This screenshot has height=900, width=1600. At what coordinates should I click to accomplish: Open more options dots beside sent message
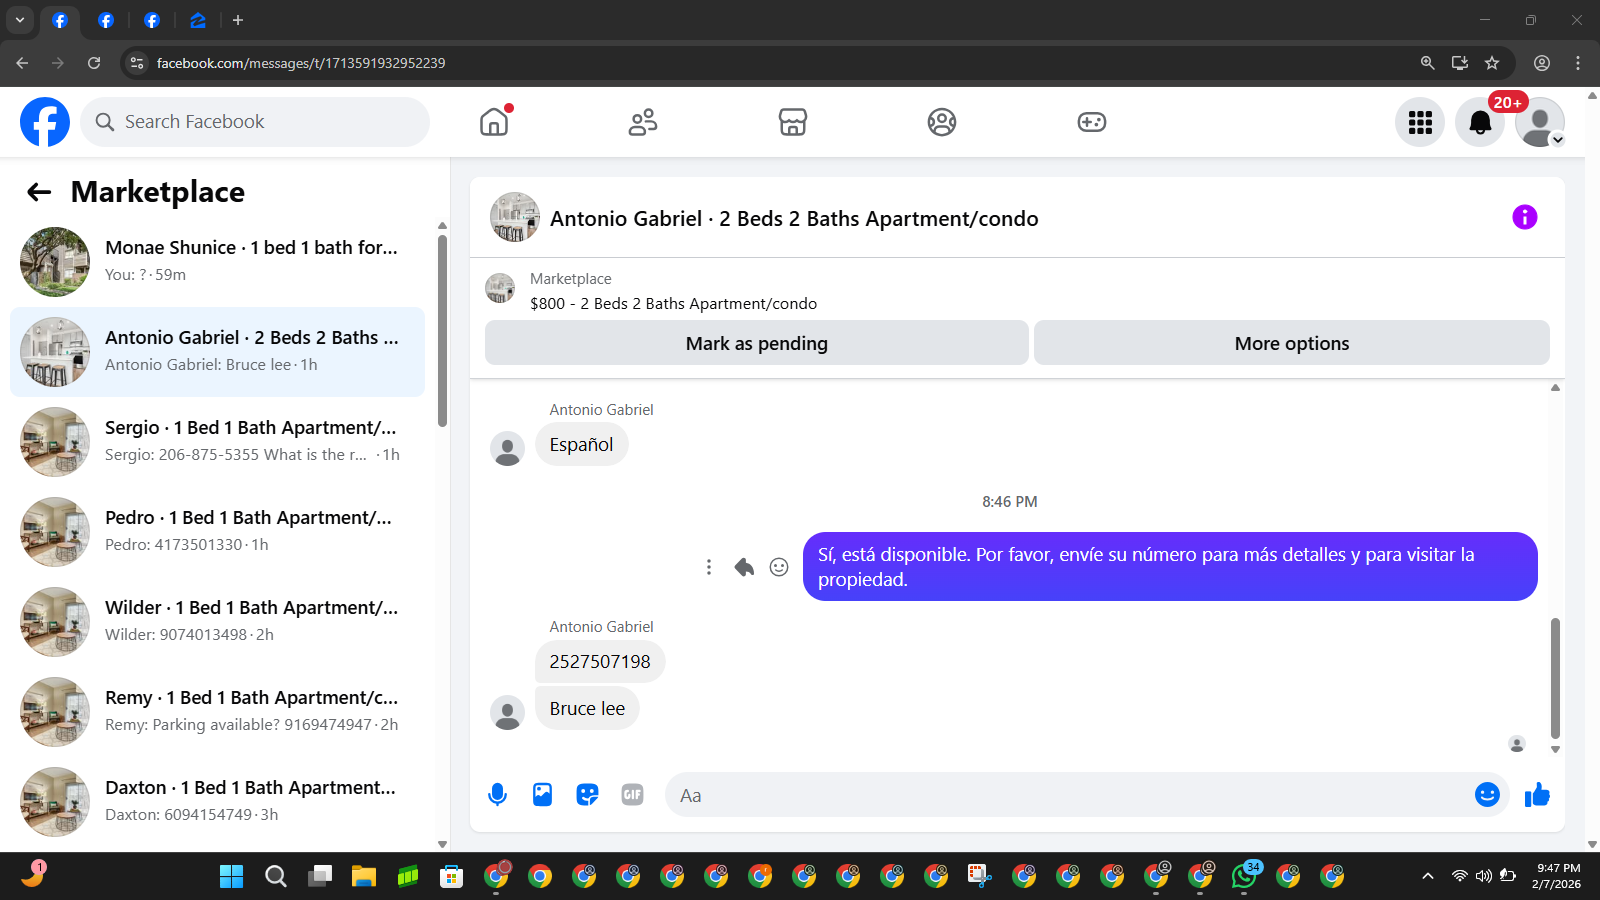coord(709,567)
